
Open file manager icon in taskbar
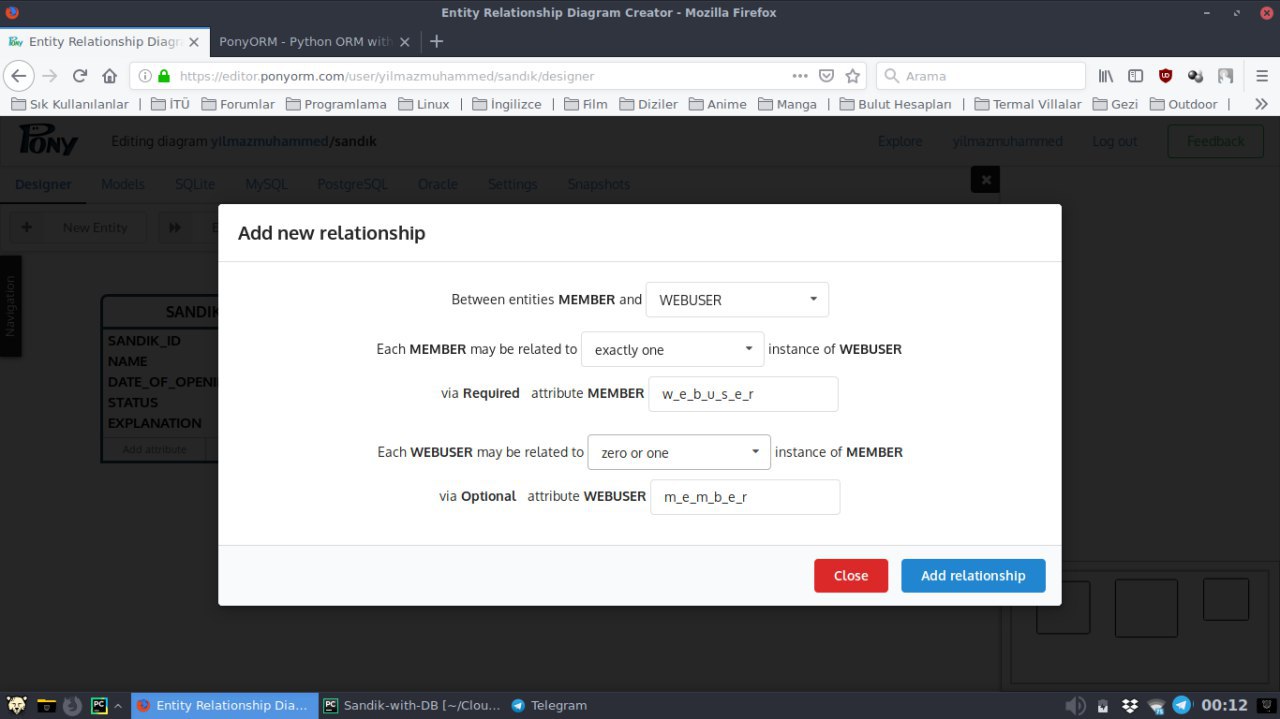coord(46,705)
